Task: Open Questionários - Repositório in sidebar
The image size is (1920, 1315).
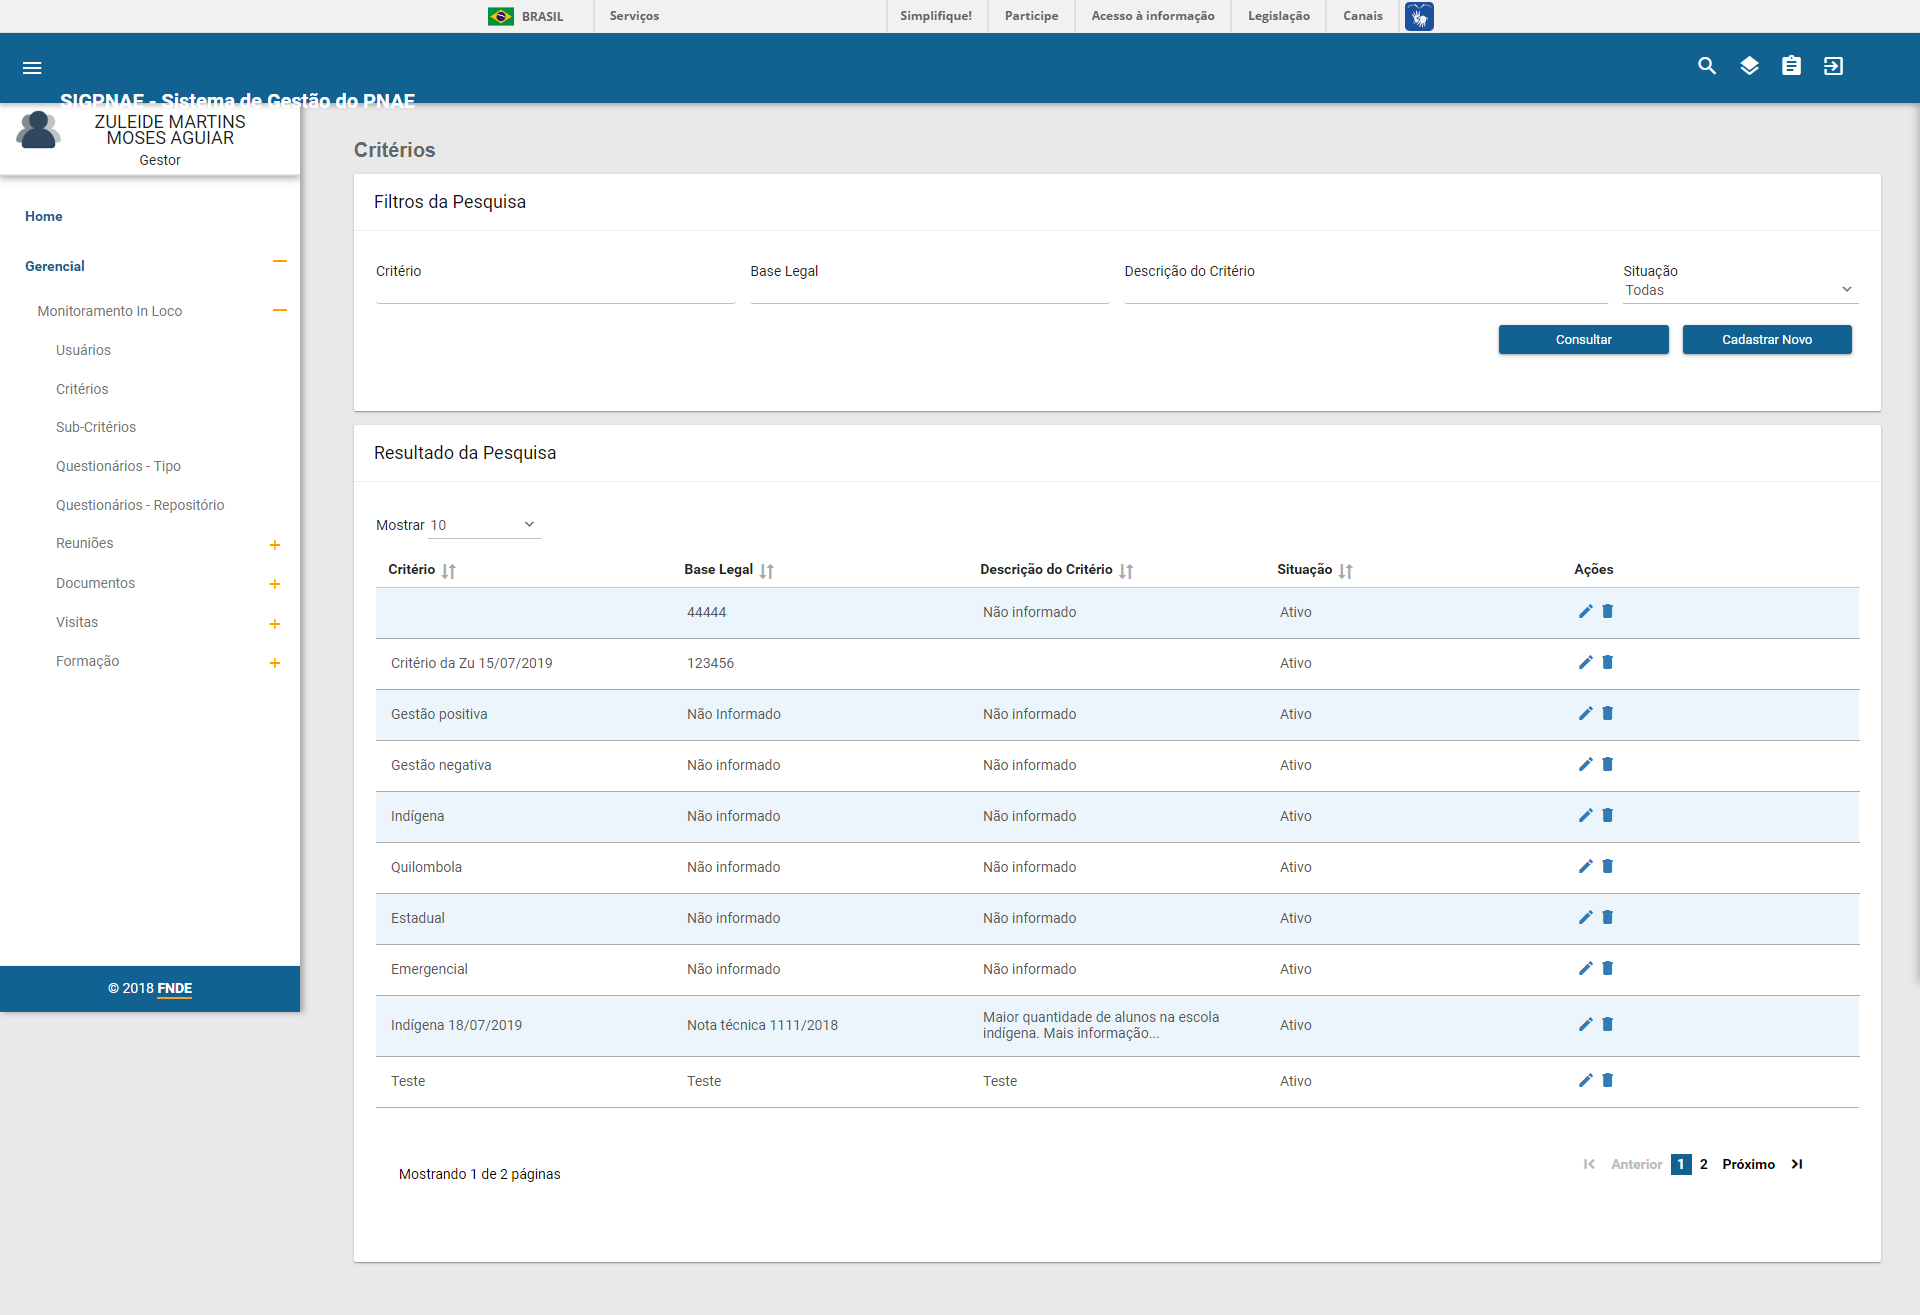Action: [140, 505]
